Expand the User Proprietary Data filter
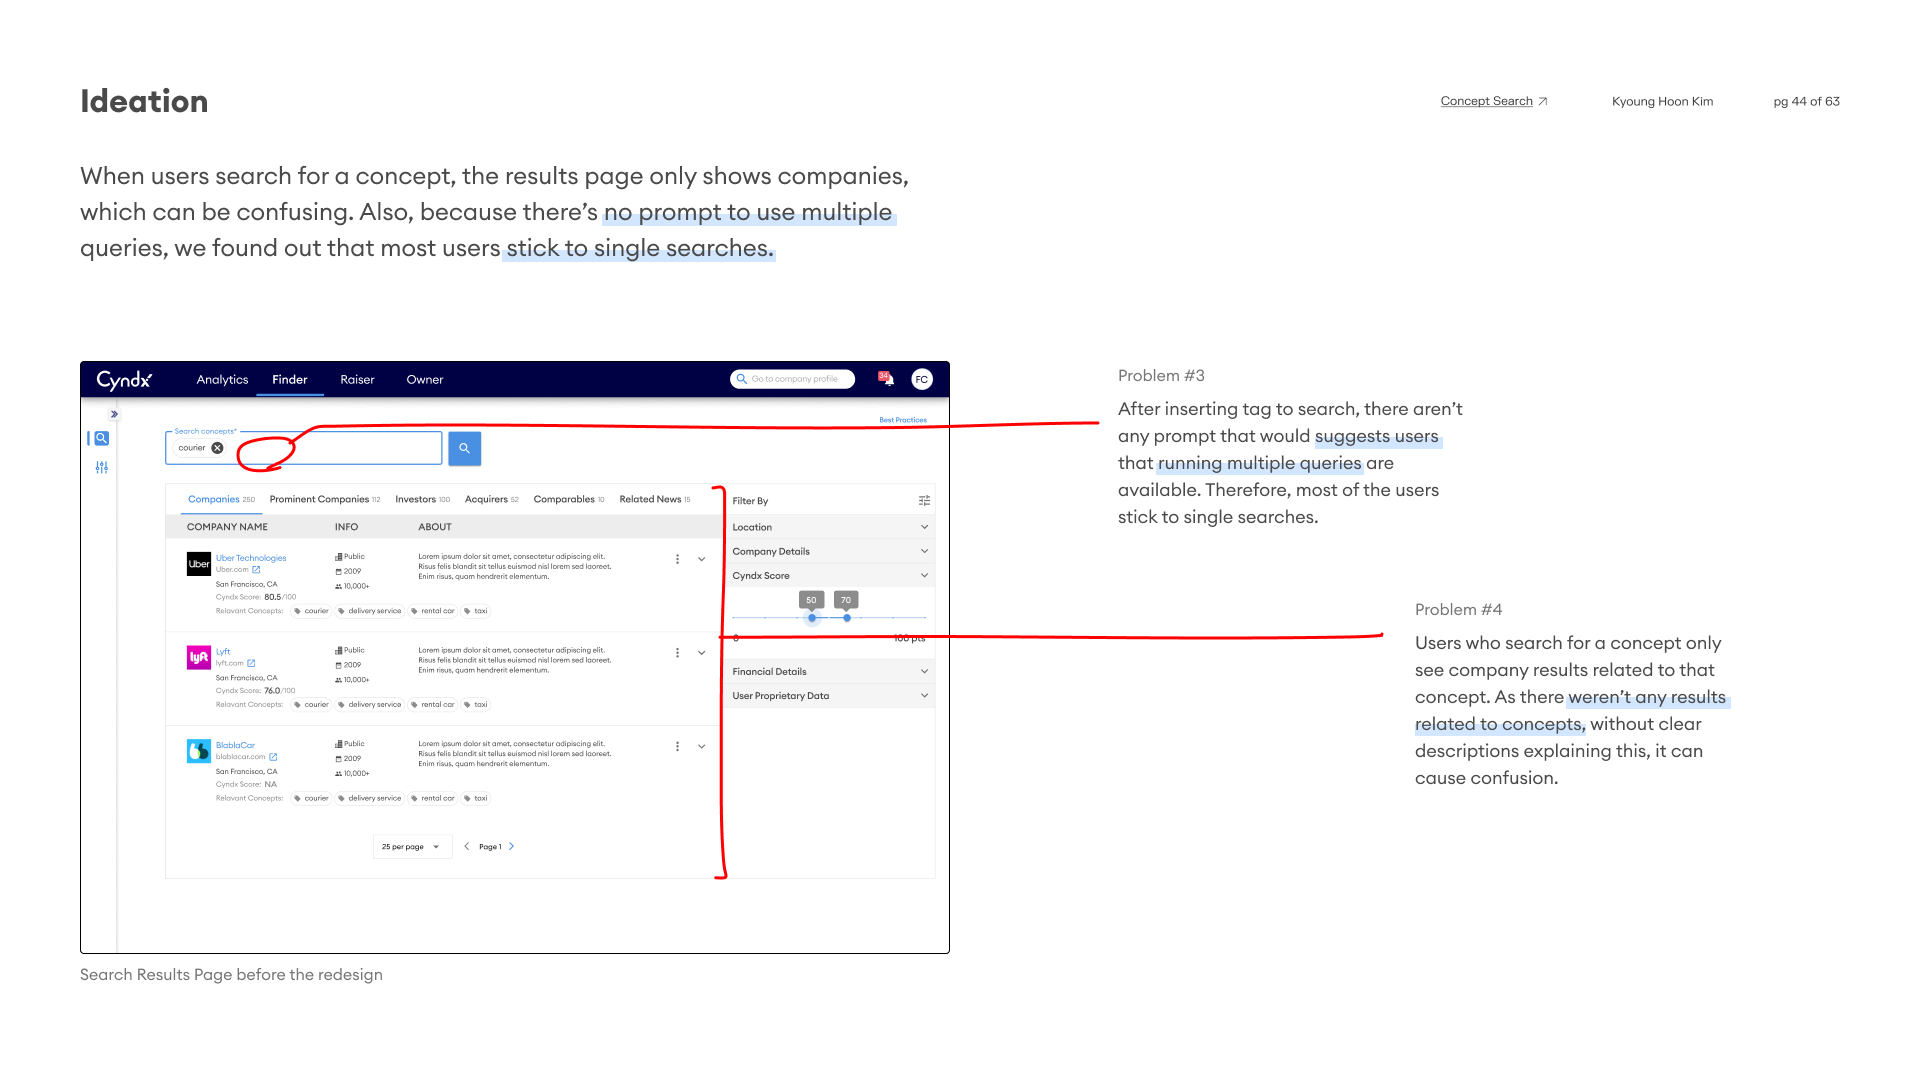 pos(830,696)
